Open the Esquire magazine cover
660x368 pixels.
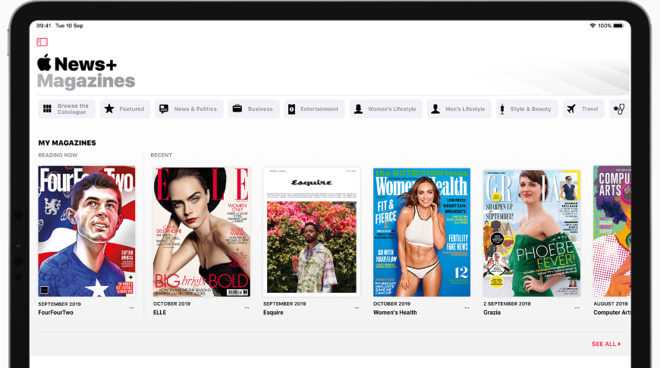(311, 232)
